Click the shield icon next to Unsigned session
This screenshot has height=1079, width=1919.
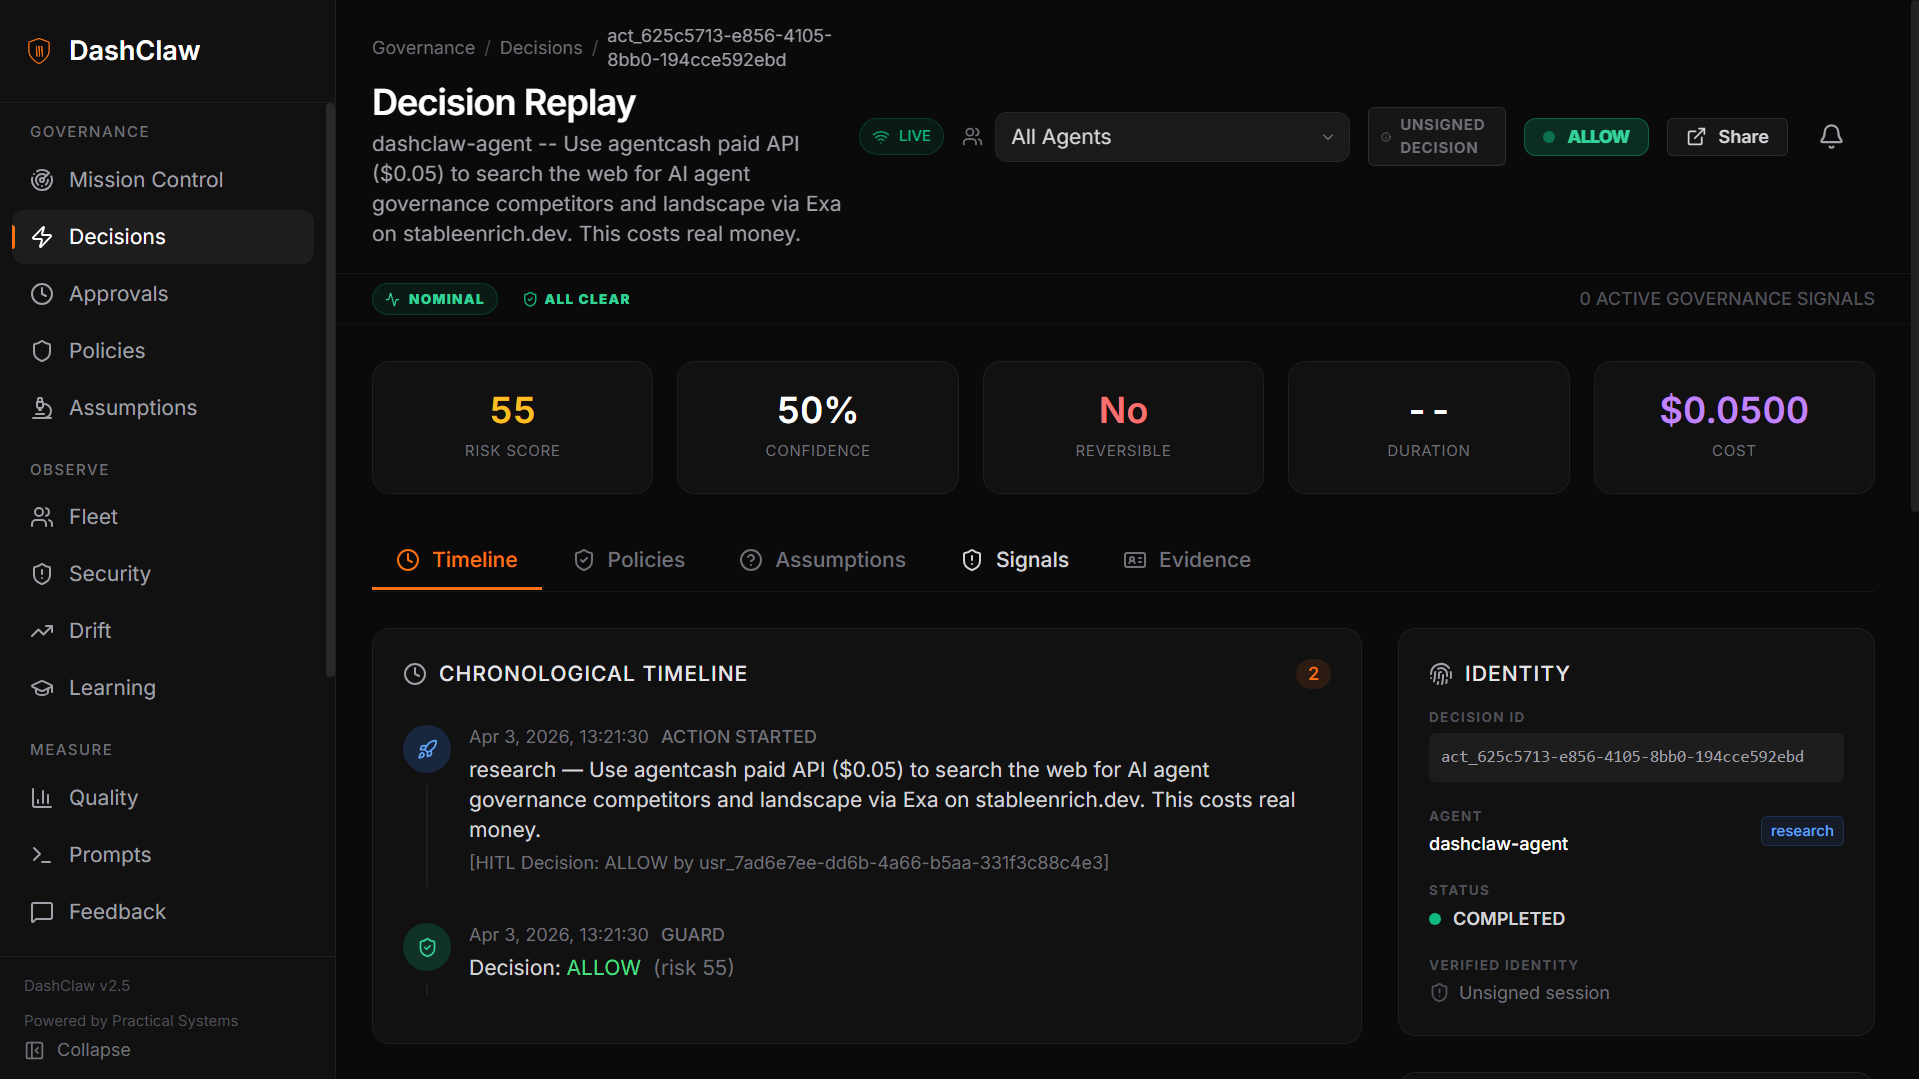[1439, 993]
